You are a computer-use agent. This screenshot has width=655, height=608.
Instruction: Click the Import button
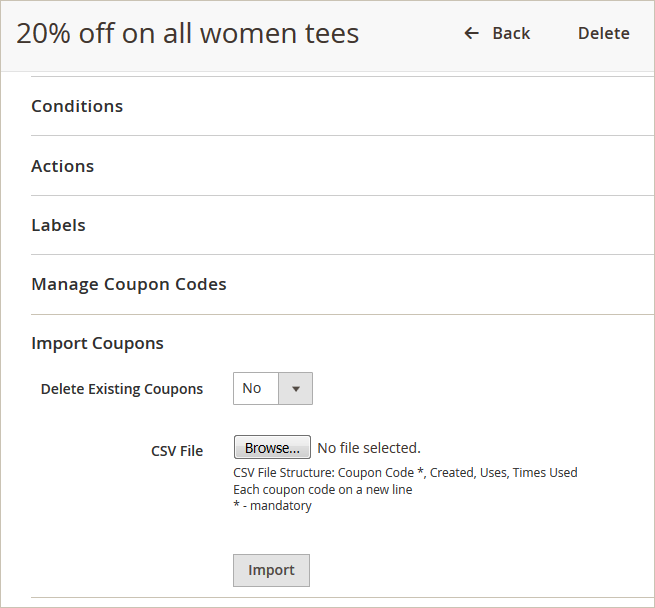tap(271, 570)
